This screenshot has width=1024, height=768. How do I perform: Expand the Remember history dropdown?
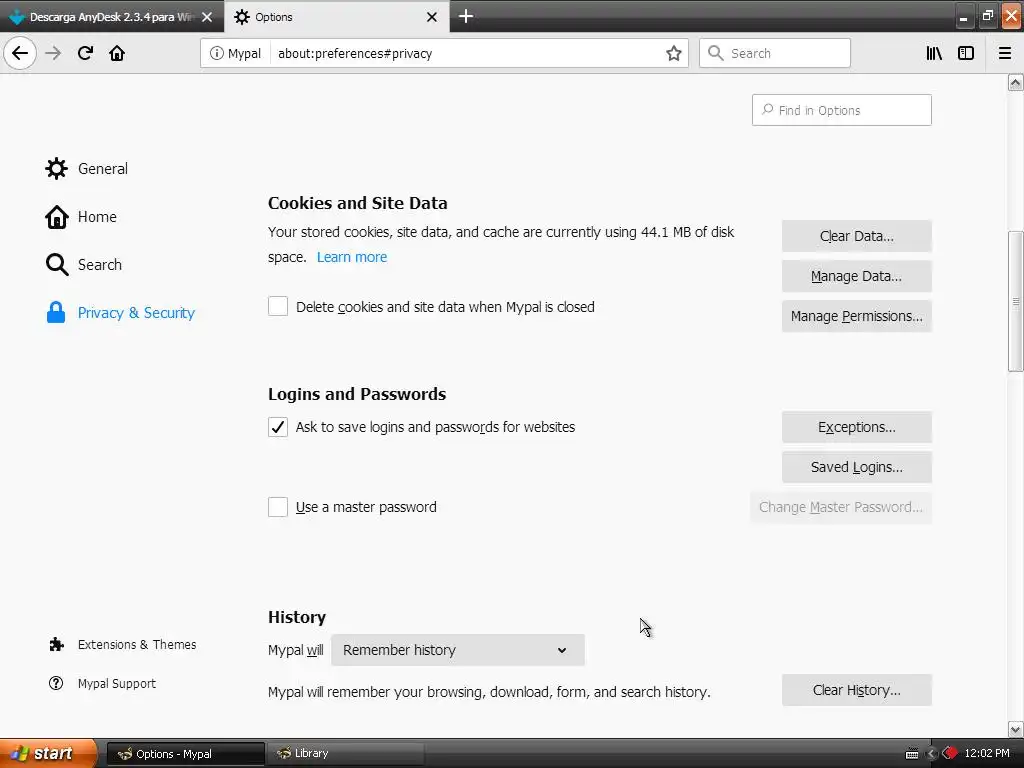point(458,650)
